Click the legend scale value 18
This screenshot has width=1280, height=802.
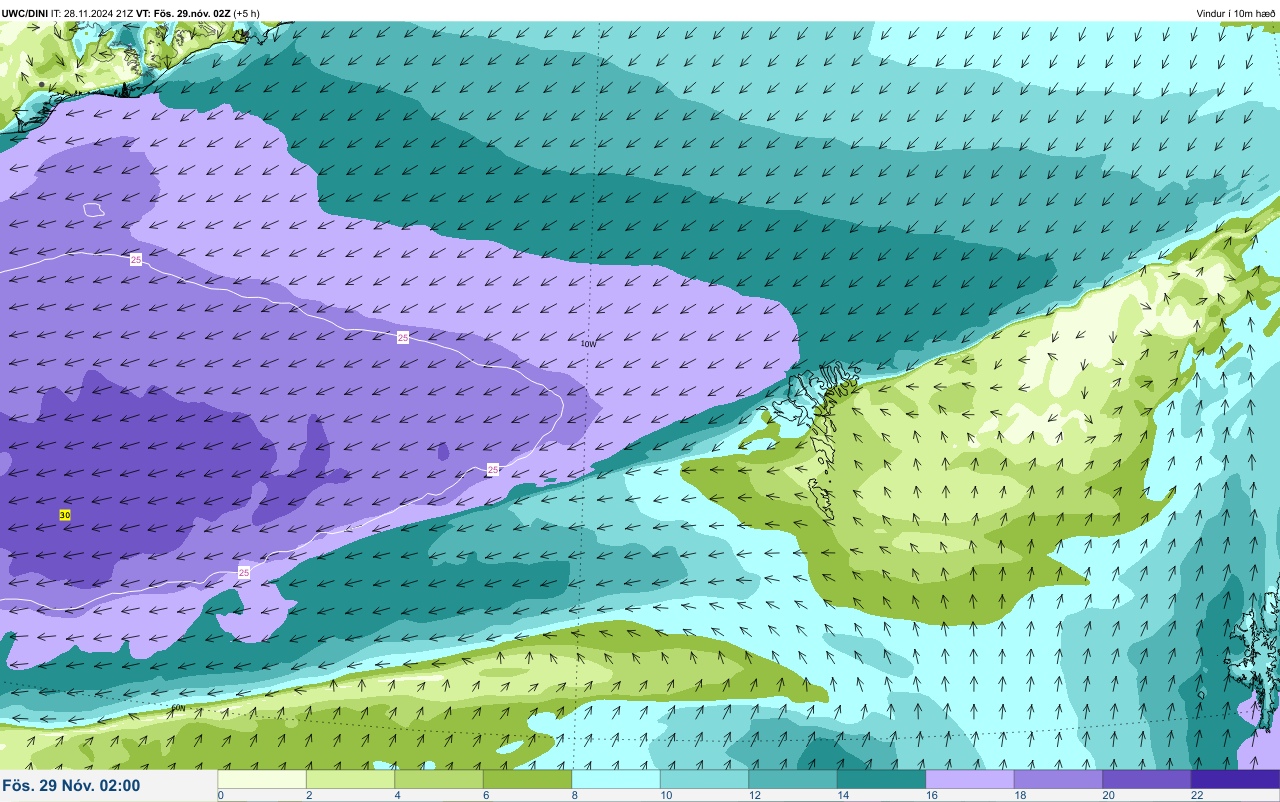click(x=1019, y=795)
